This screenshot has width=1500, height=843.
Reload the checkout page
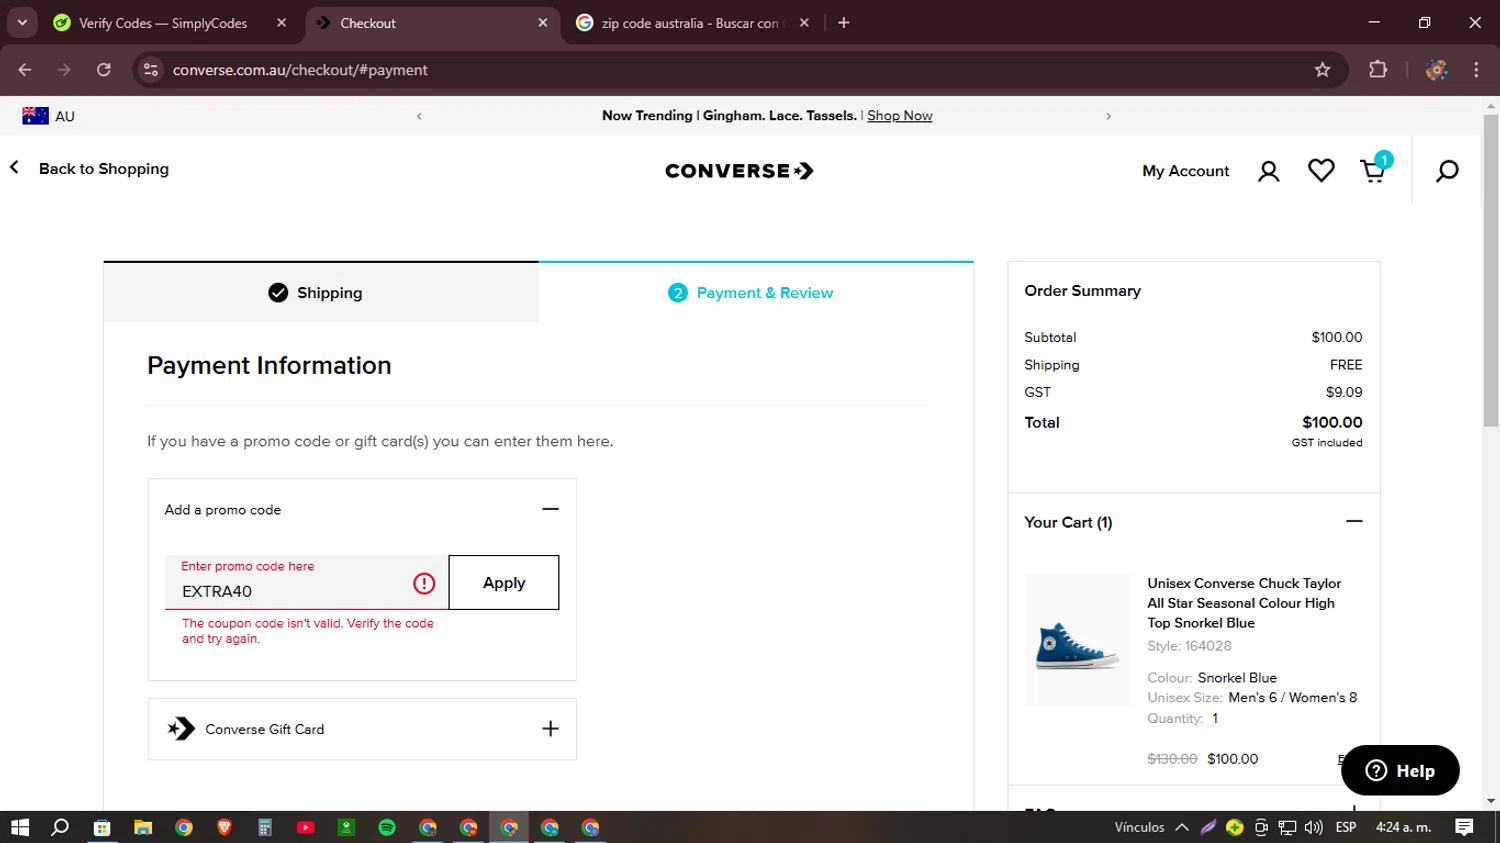(x=104, y=70)
